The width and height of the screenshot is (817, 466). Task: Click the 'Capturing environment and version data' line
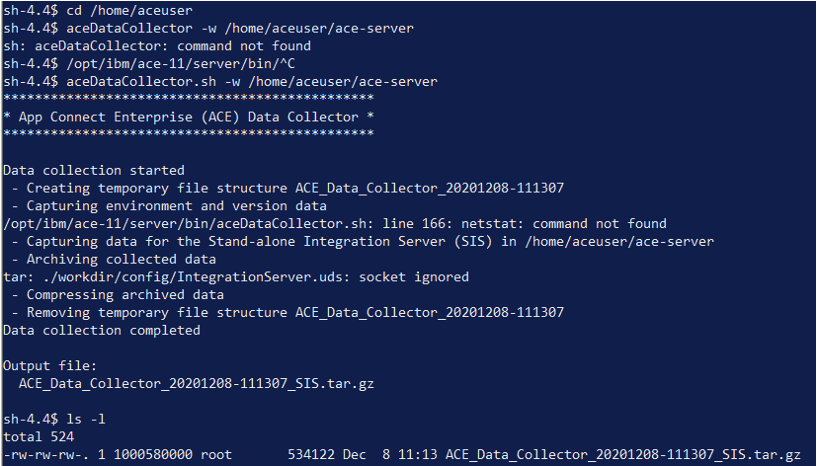(x=169, y=206)
